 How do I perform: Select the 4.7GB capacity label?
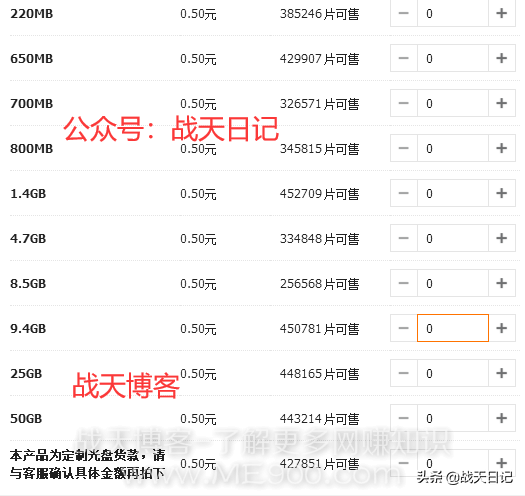tap(28, 238)
